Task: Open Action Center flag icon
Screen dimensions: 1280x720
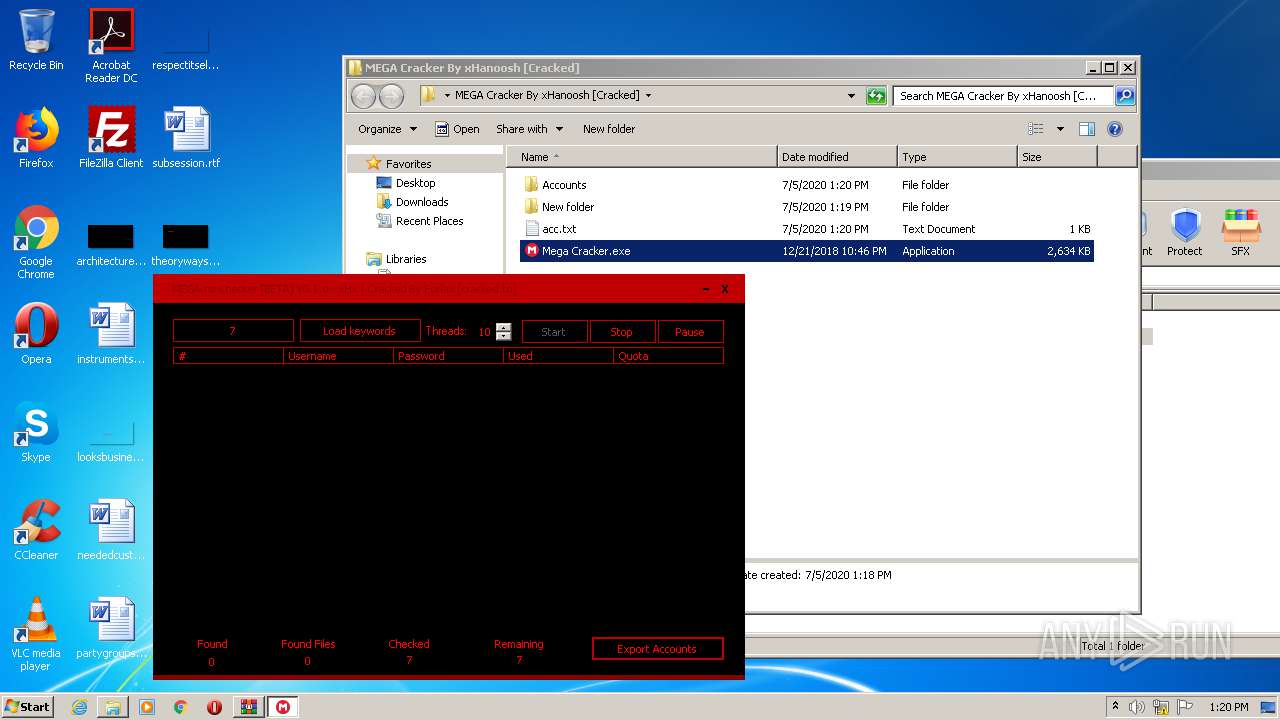Action: pyautogui.click(x=1185, y=707)
